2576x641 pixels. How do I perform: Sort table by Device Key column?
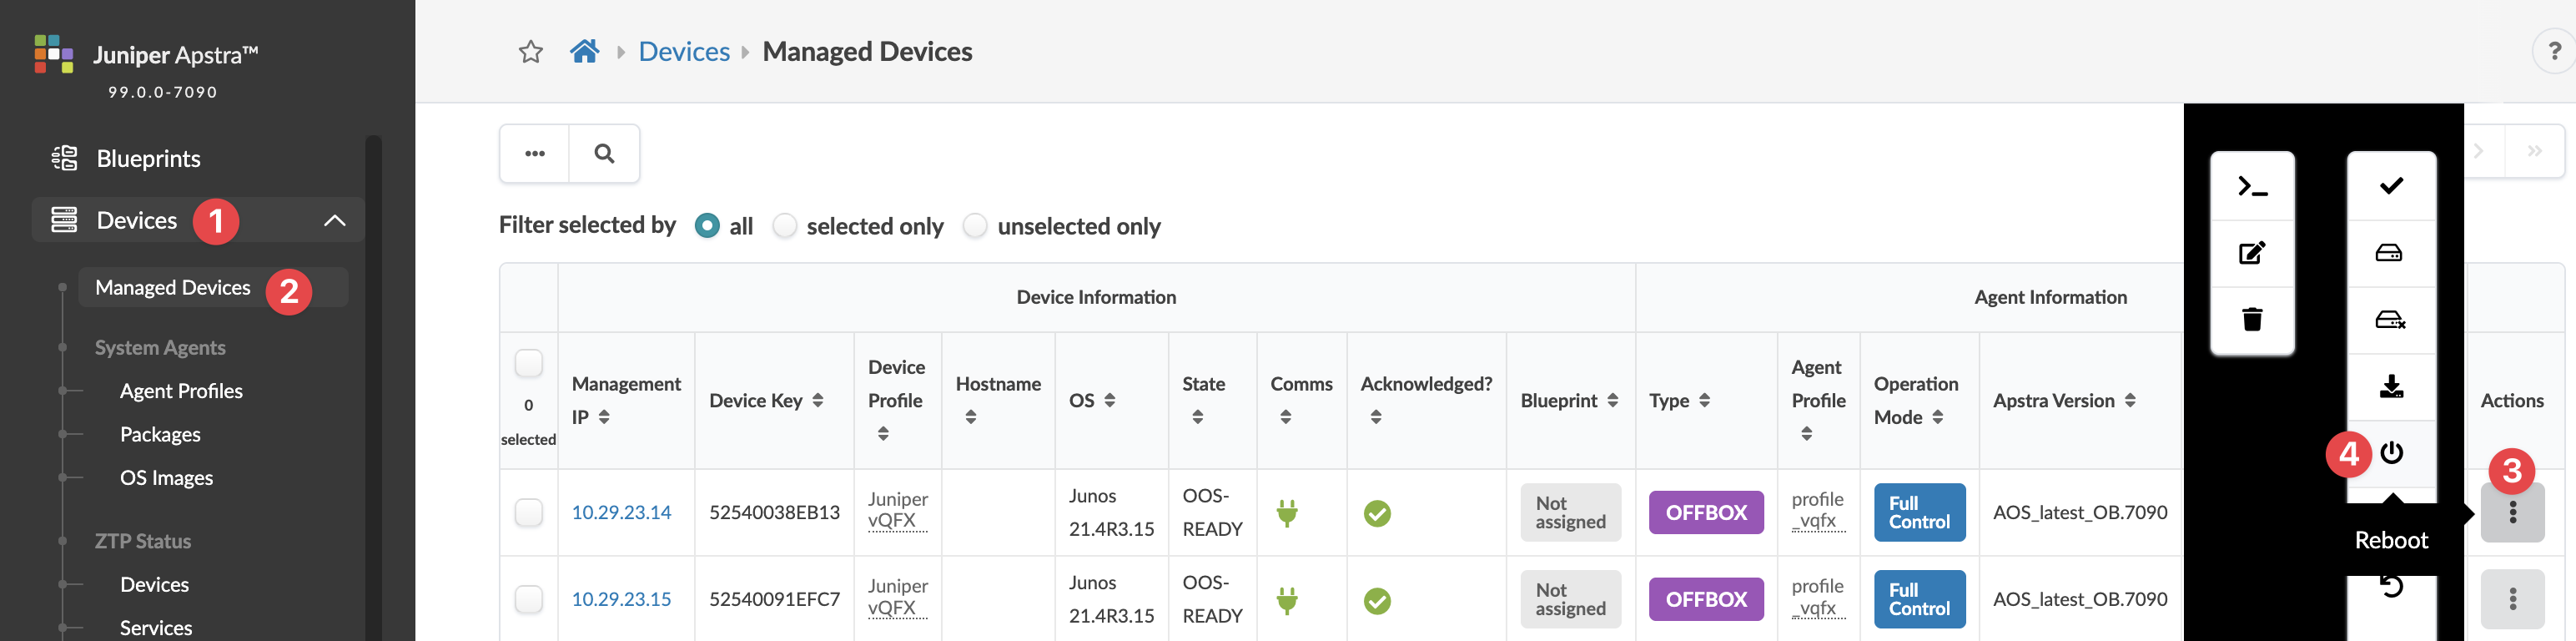tap(818, 401)
